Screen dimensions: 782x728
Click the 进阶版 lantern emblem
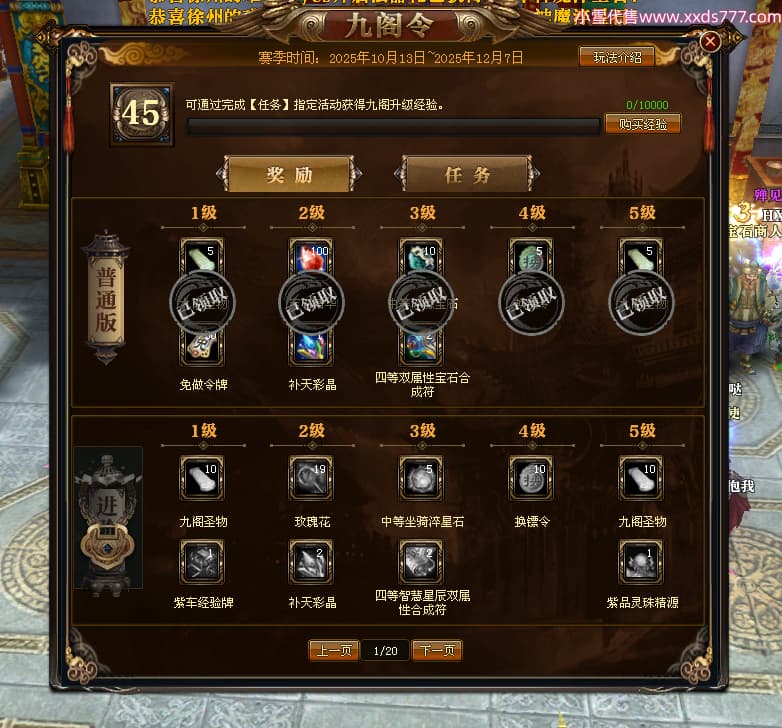point(107,521)
